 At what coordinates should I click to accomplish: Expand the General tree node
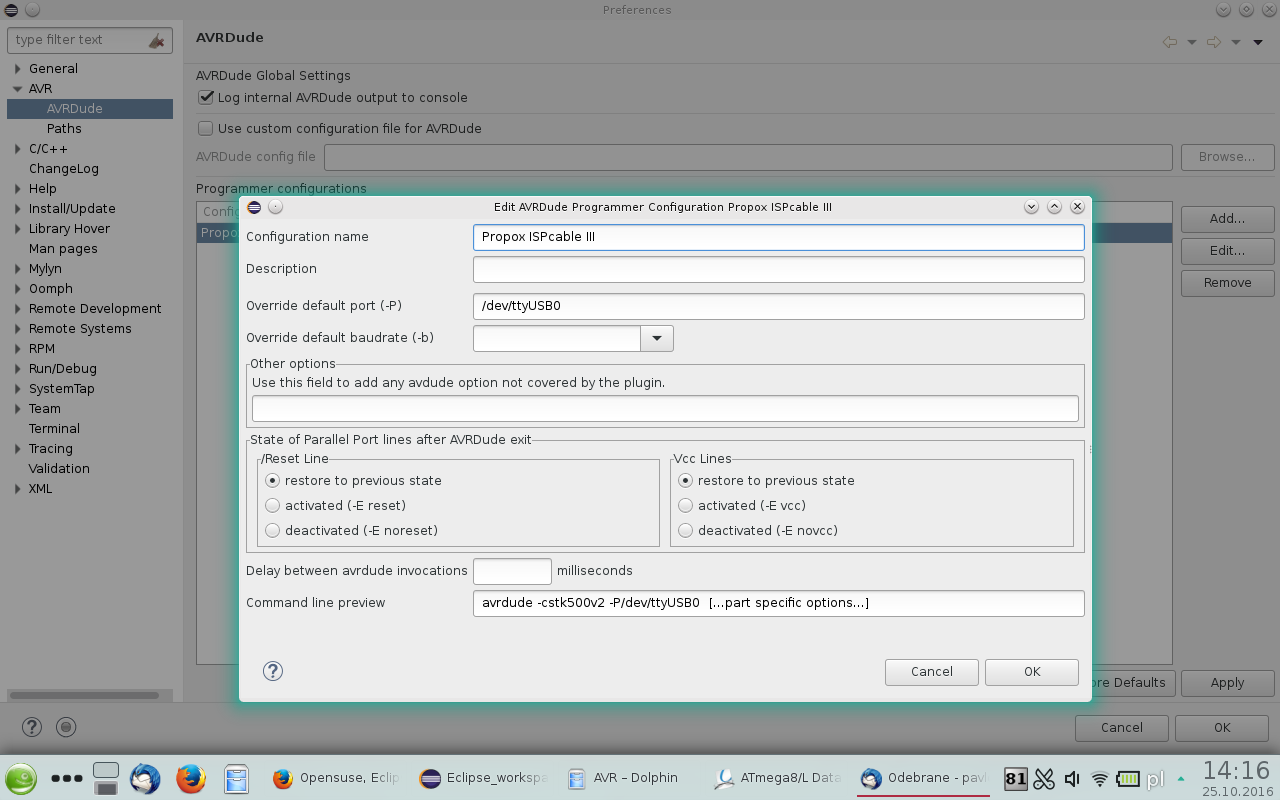click(x=18, y=69)
